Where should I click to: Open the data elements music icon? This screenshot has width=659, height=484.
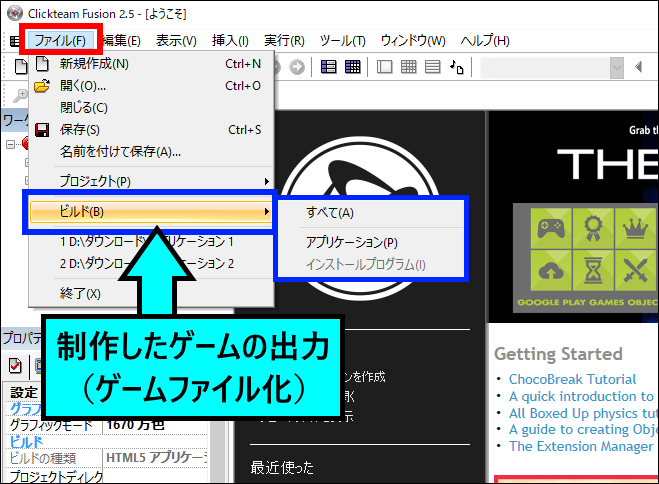click(456, 67)
